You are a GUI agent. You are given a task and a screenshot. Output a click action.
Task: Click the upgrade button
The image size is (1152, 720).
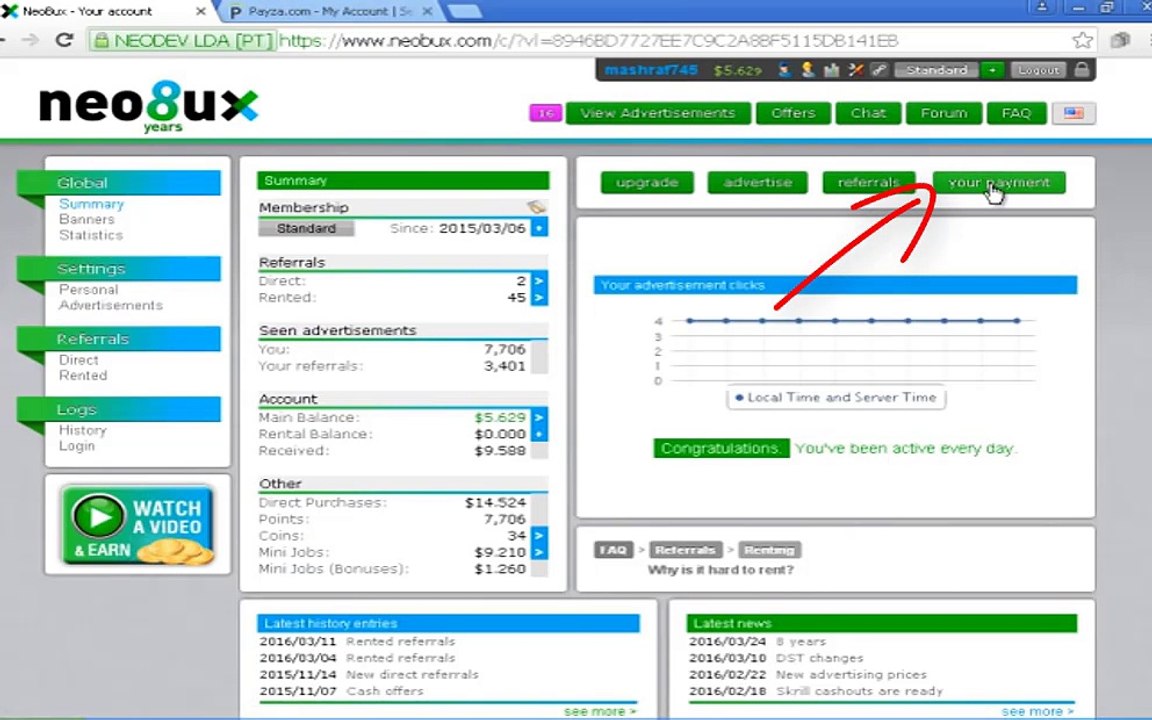tap(647, 182)
